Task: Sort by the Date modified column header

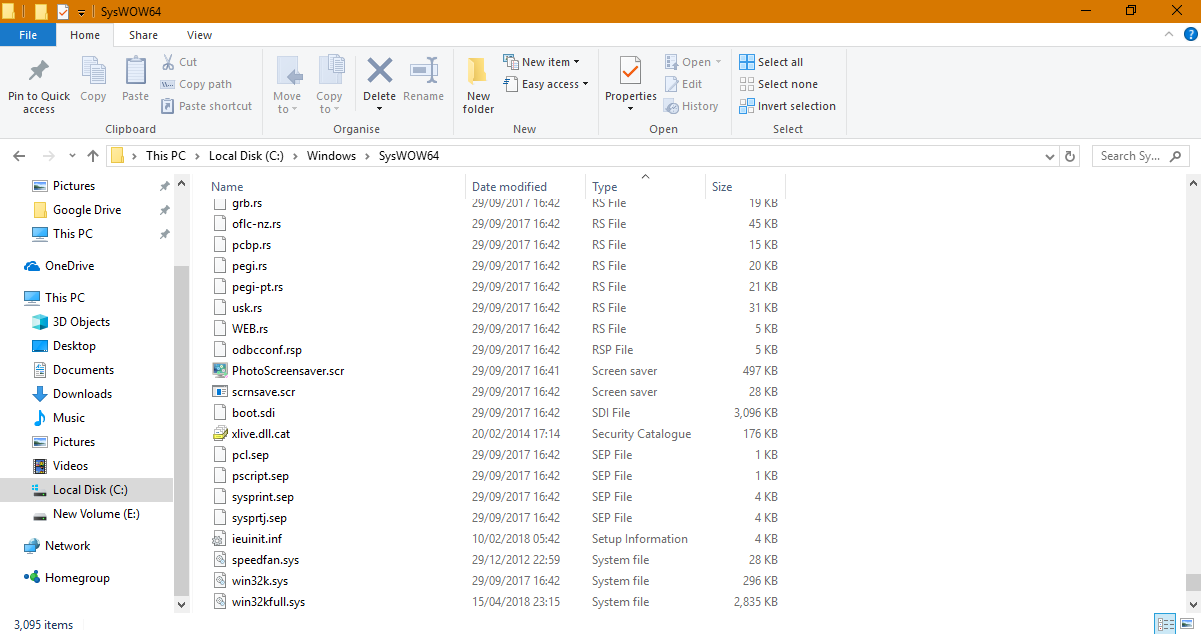Action: (526, 187)
